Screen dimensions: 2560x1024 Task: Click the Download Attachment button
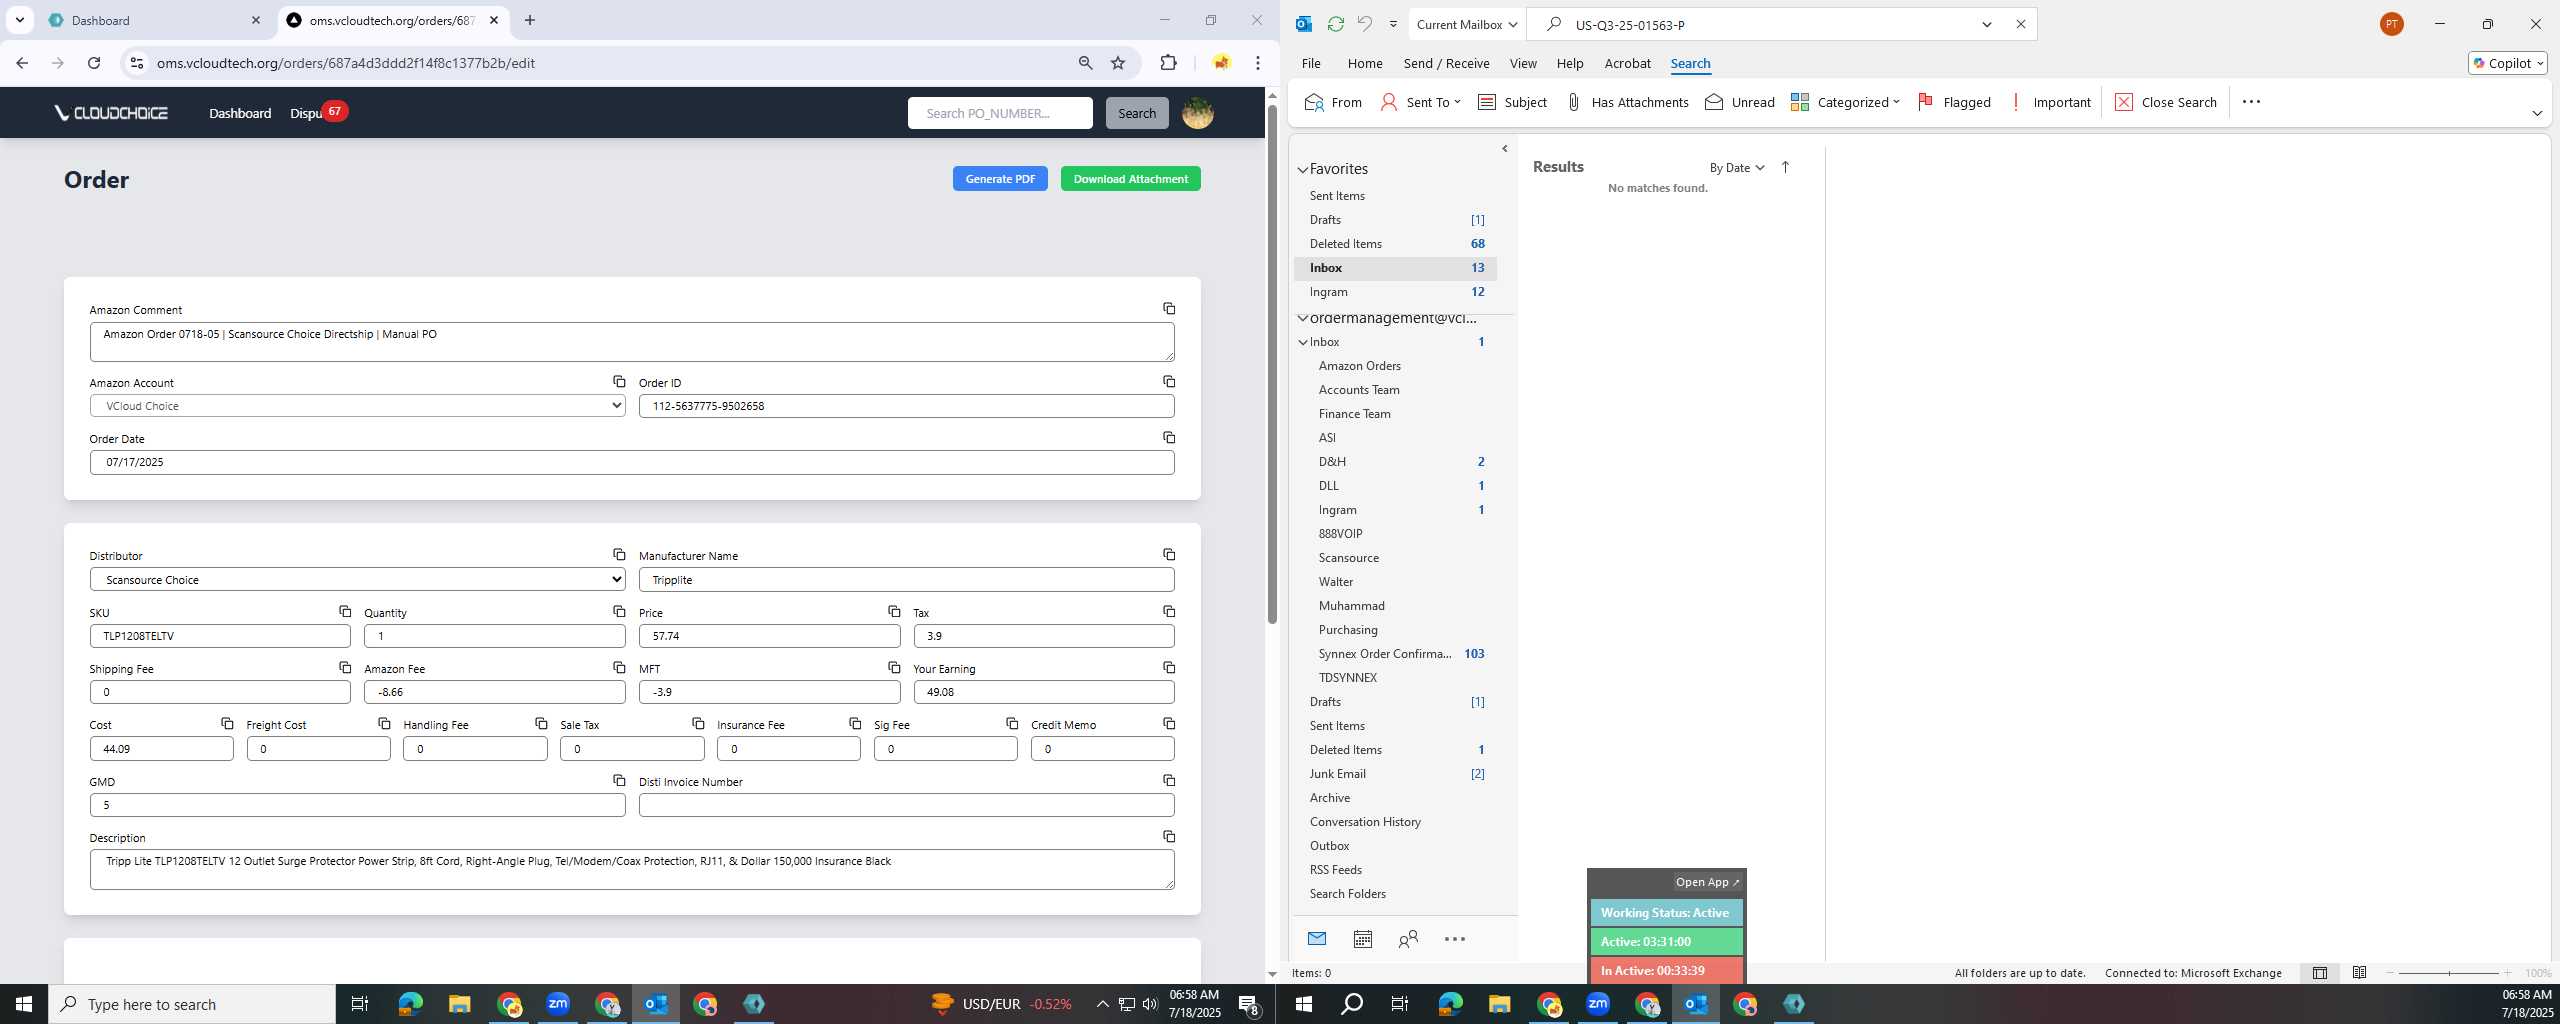tap(1130, 179)
